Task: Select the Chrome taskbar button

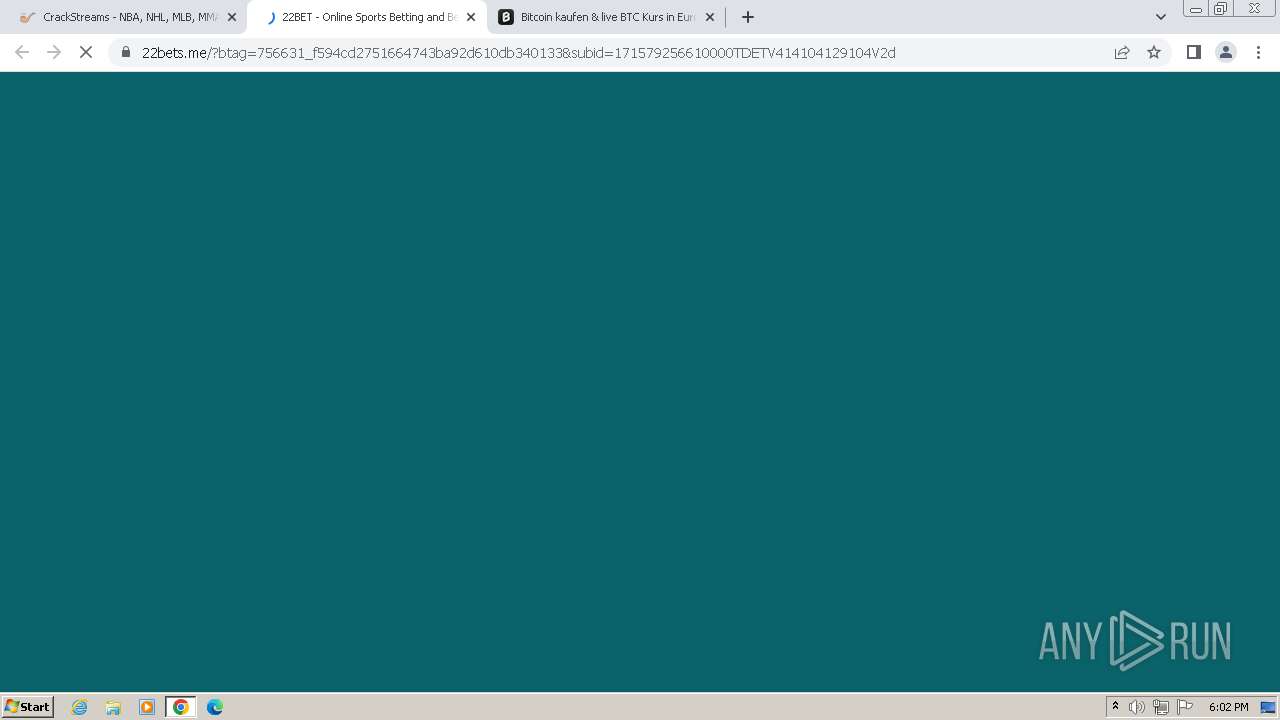Action: click(x=181, y=707)
